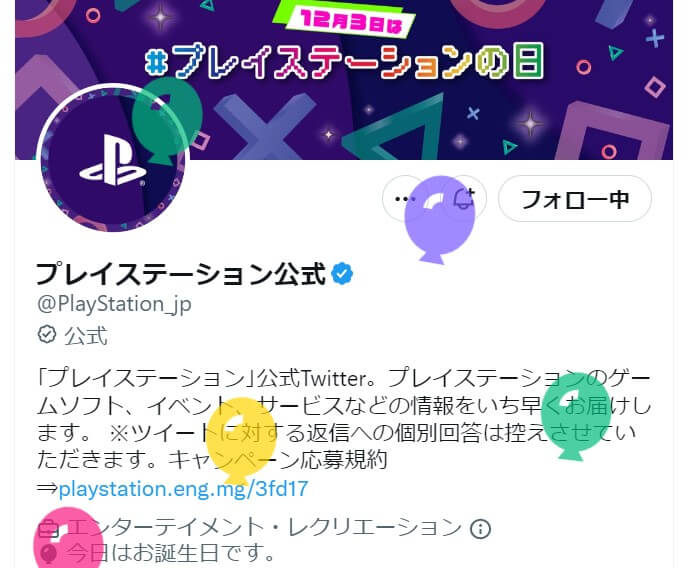Open the playstation.eng.mg/3fd17 link

[x=183, y=489]
